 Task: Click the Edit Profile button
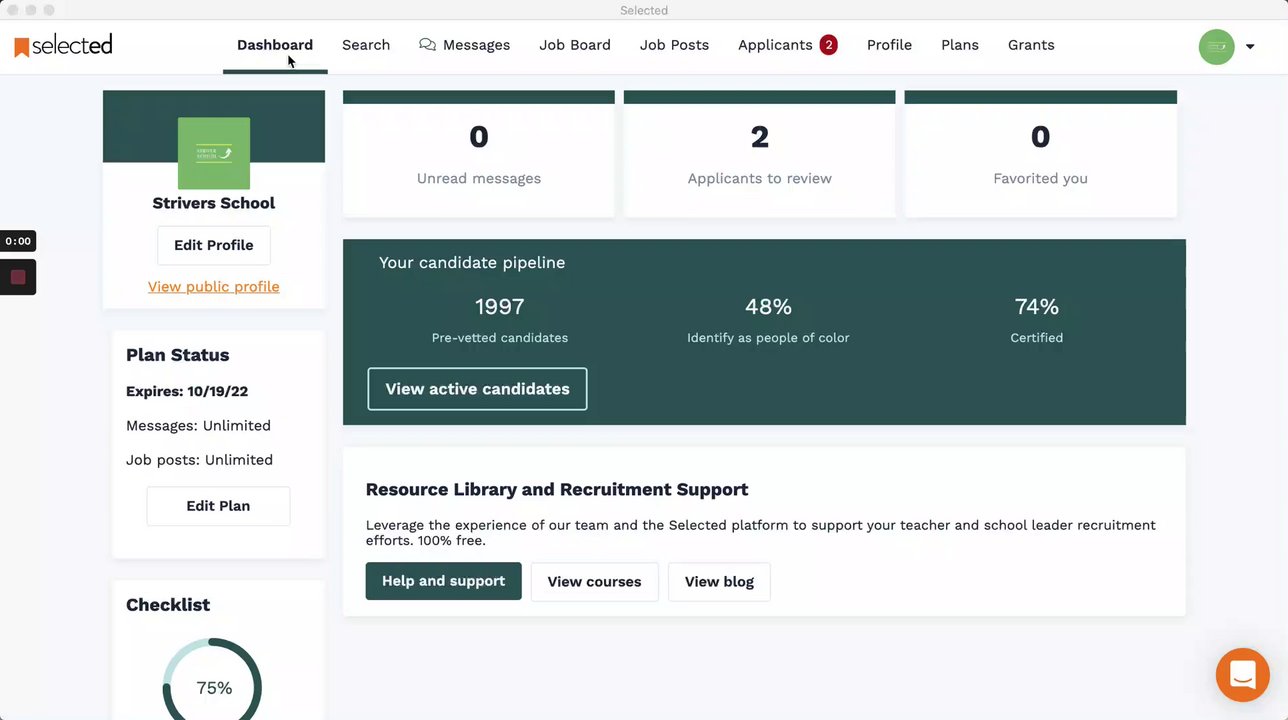point(214,245)
